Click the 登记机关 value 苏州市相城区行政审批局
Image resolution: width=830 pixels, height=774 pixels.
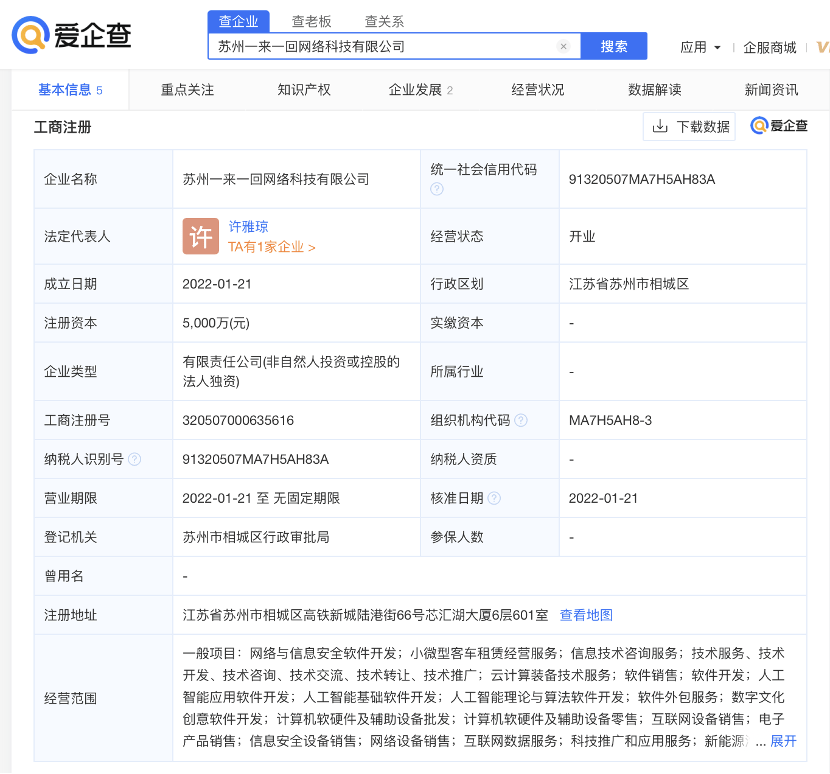256,537
